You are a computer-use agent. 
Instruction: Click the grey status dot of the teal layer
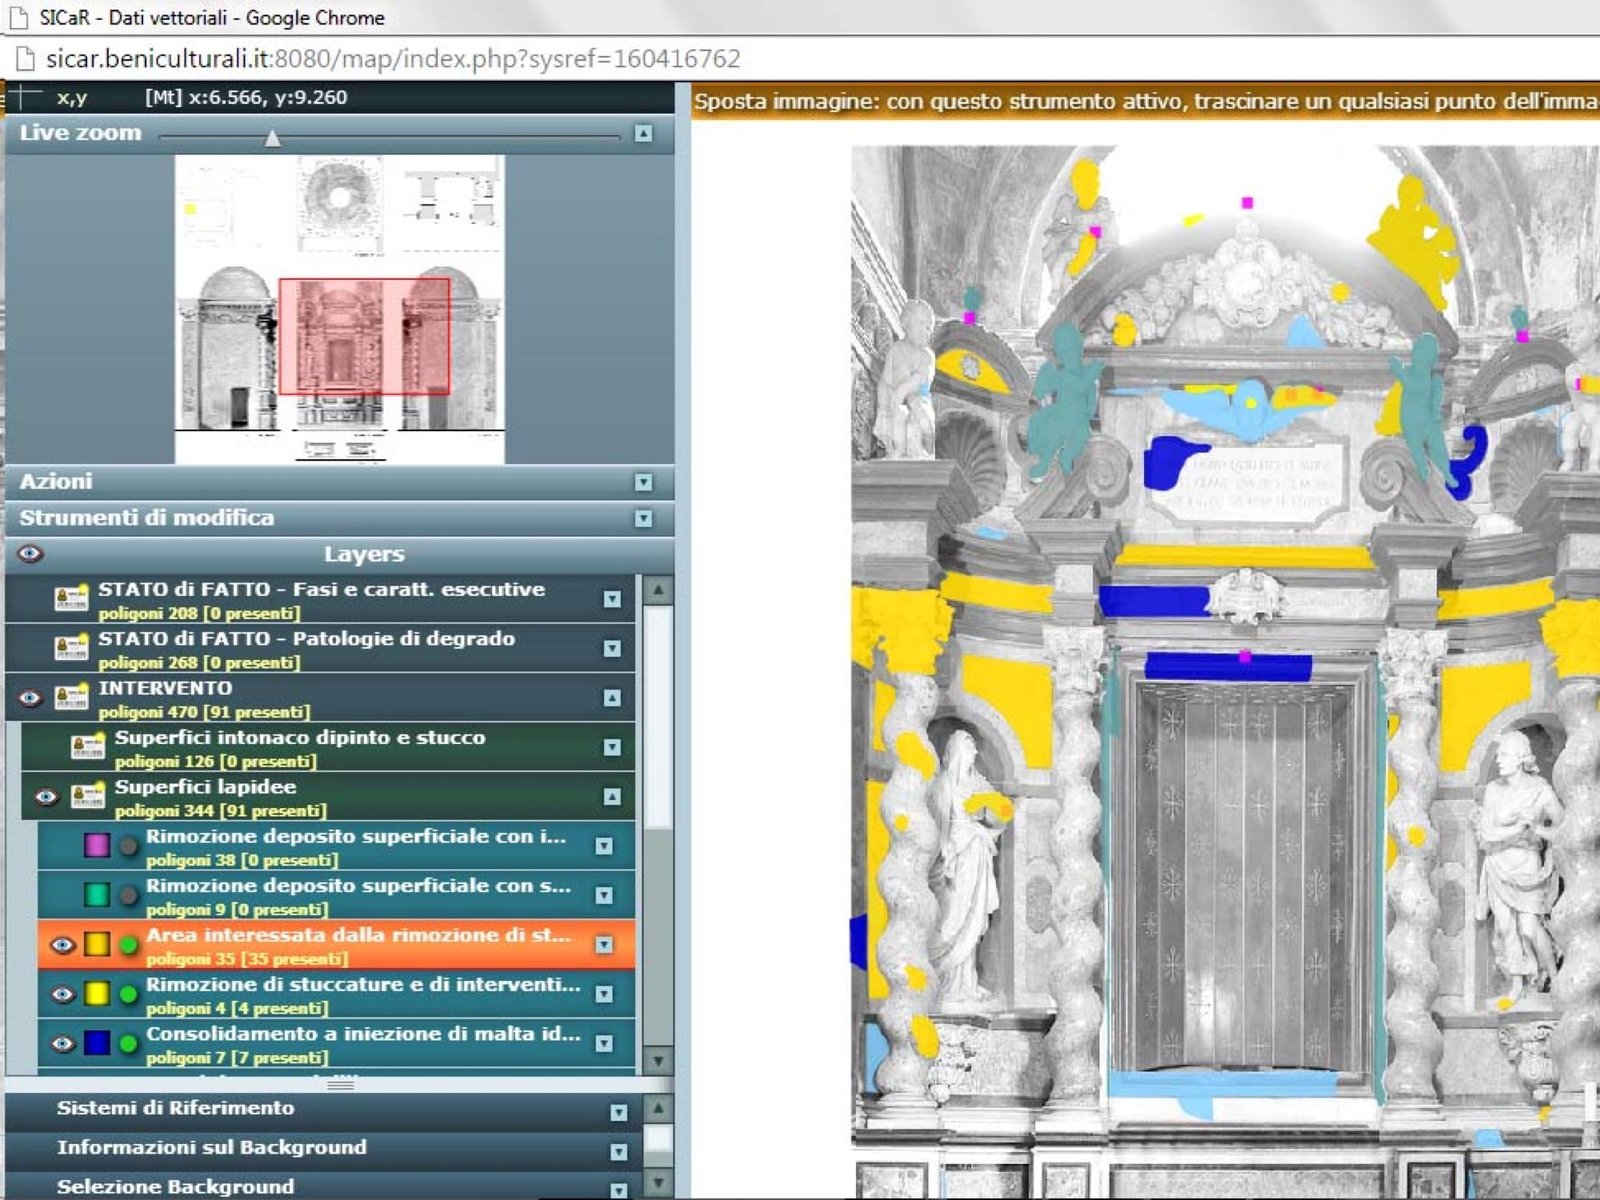128,895
